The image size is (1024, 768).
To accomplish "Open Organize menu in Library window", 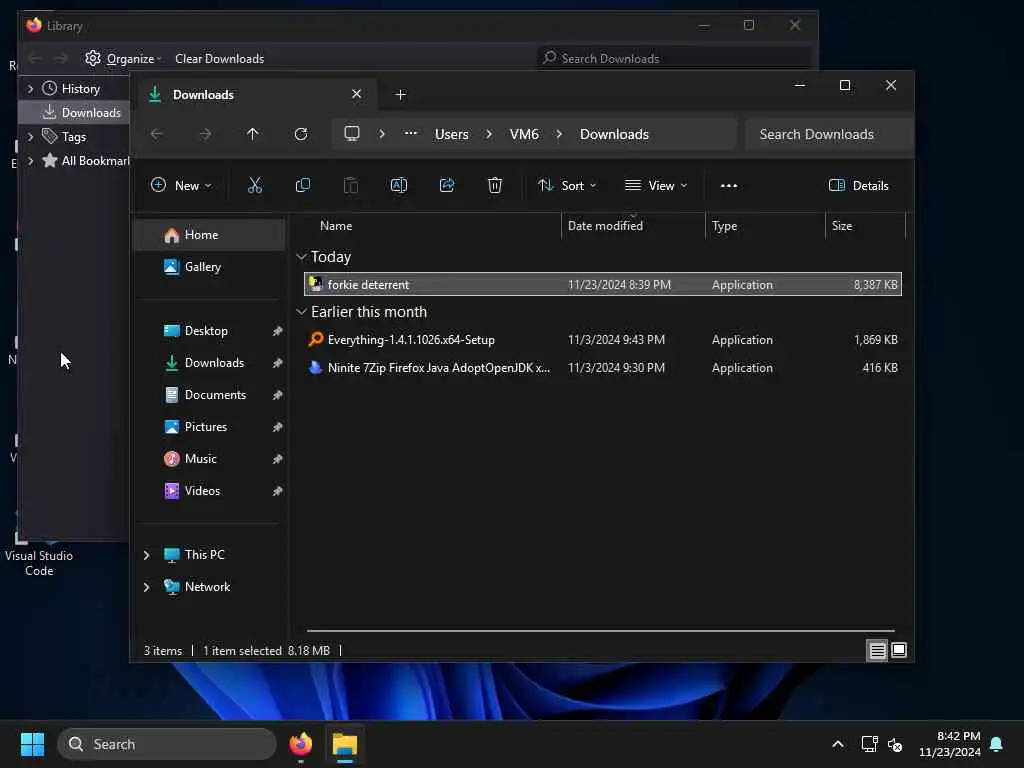I will 123,59.
